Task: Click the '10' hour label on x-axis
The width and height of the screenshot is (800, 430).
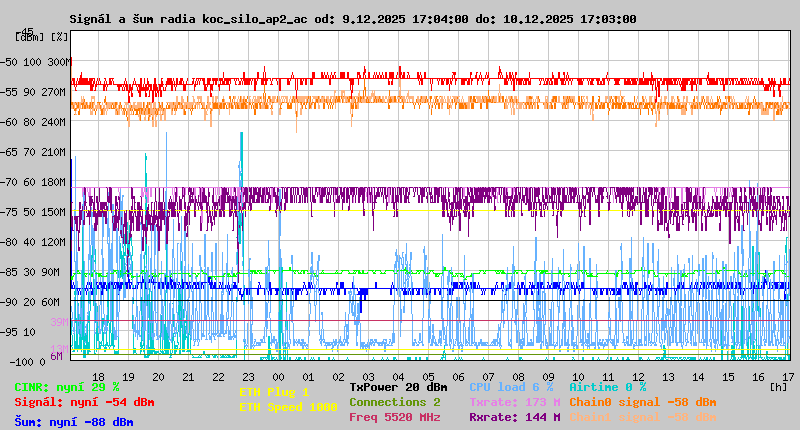Action: pyautogui.click(x=578, y=377)
